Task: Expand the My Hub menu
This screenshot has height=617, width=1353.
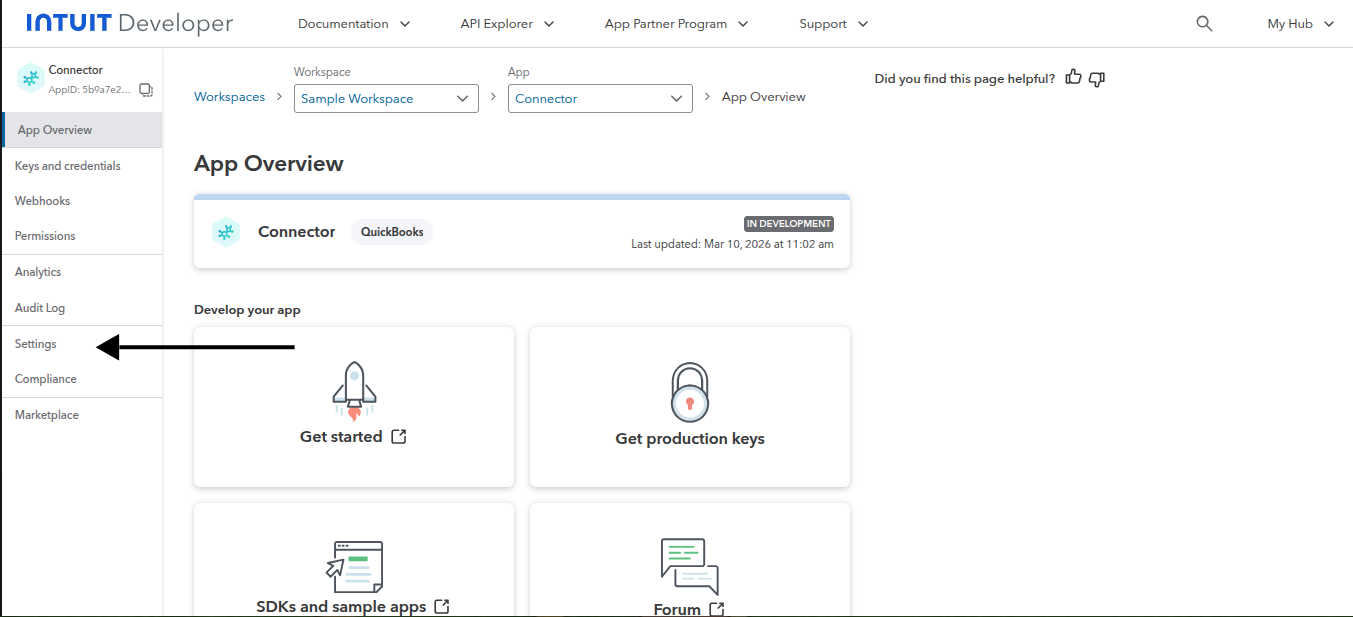Action: (x=1300, y=24)
